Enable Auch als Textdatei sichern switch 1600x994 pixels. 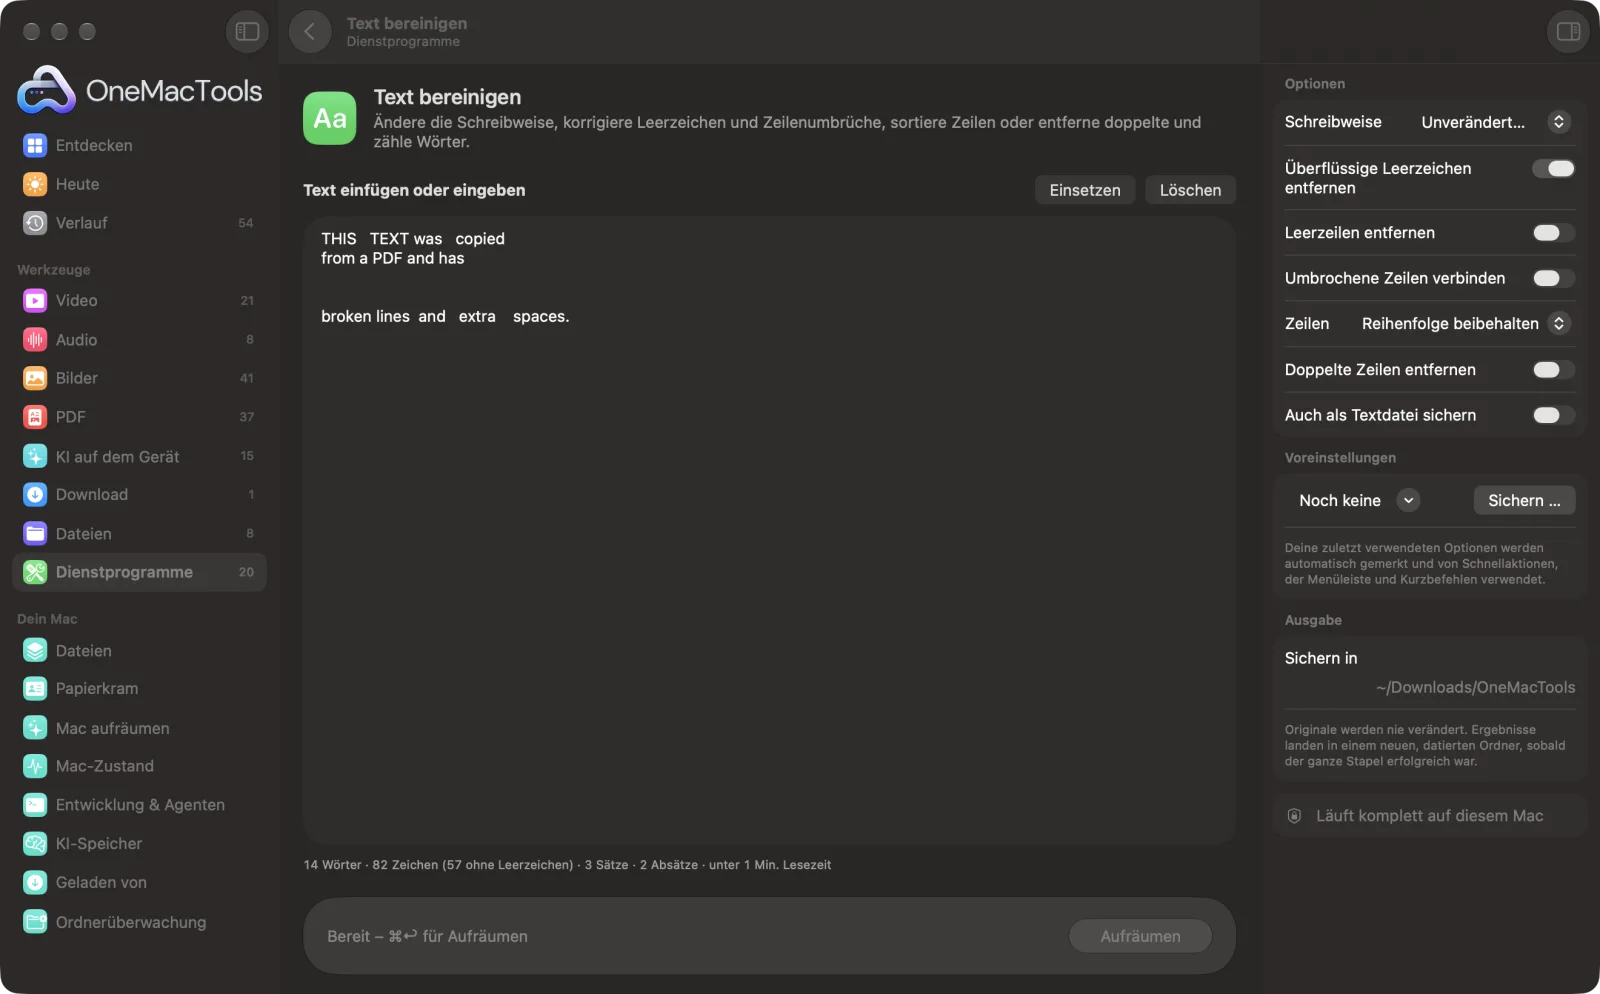(1554, 415)
